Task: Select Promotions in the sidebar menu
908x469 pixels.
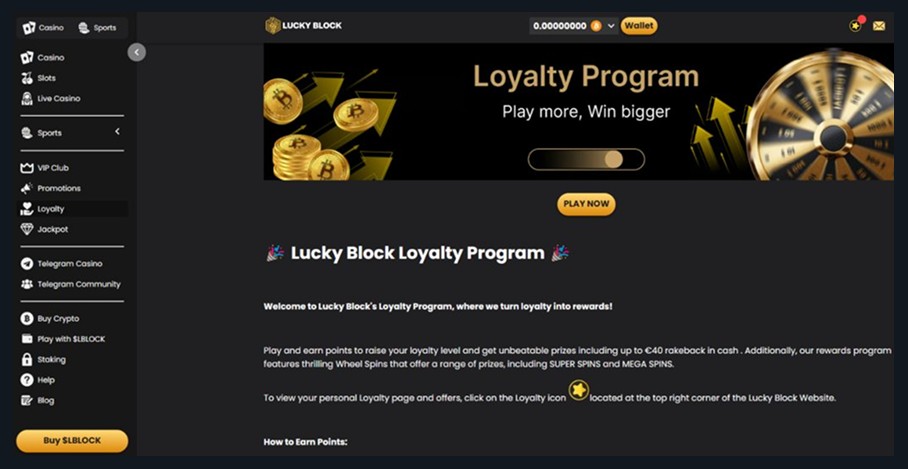Action: pos(74,188)
